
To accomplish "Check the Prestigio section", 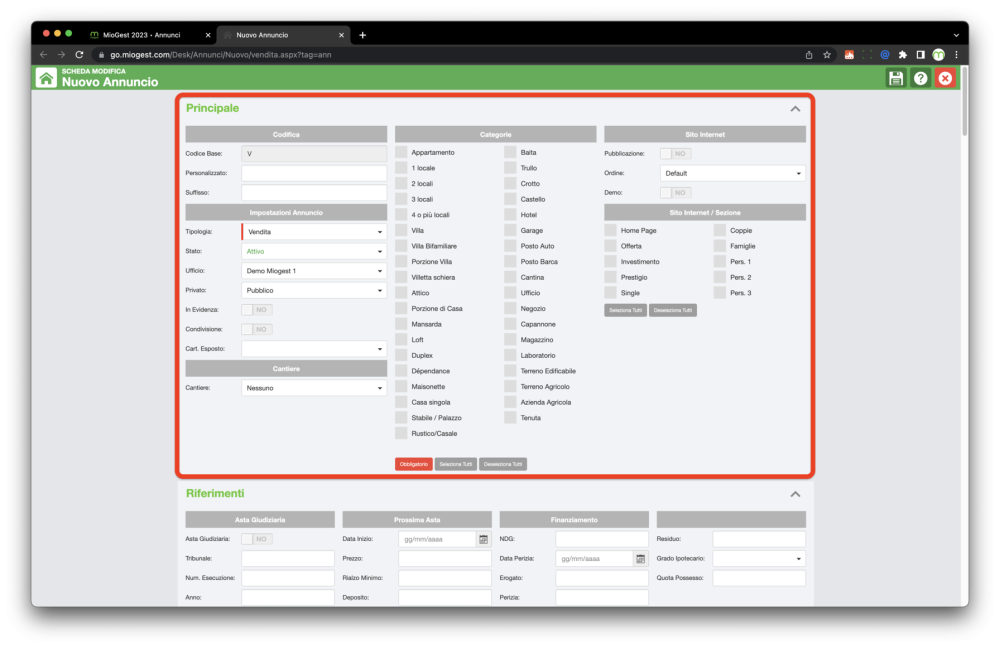I will (x=610, y=277).
